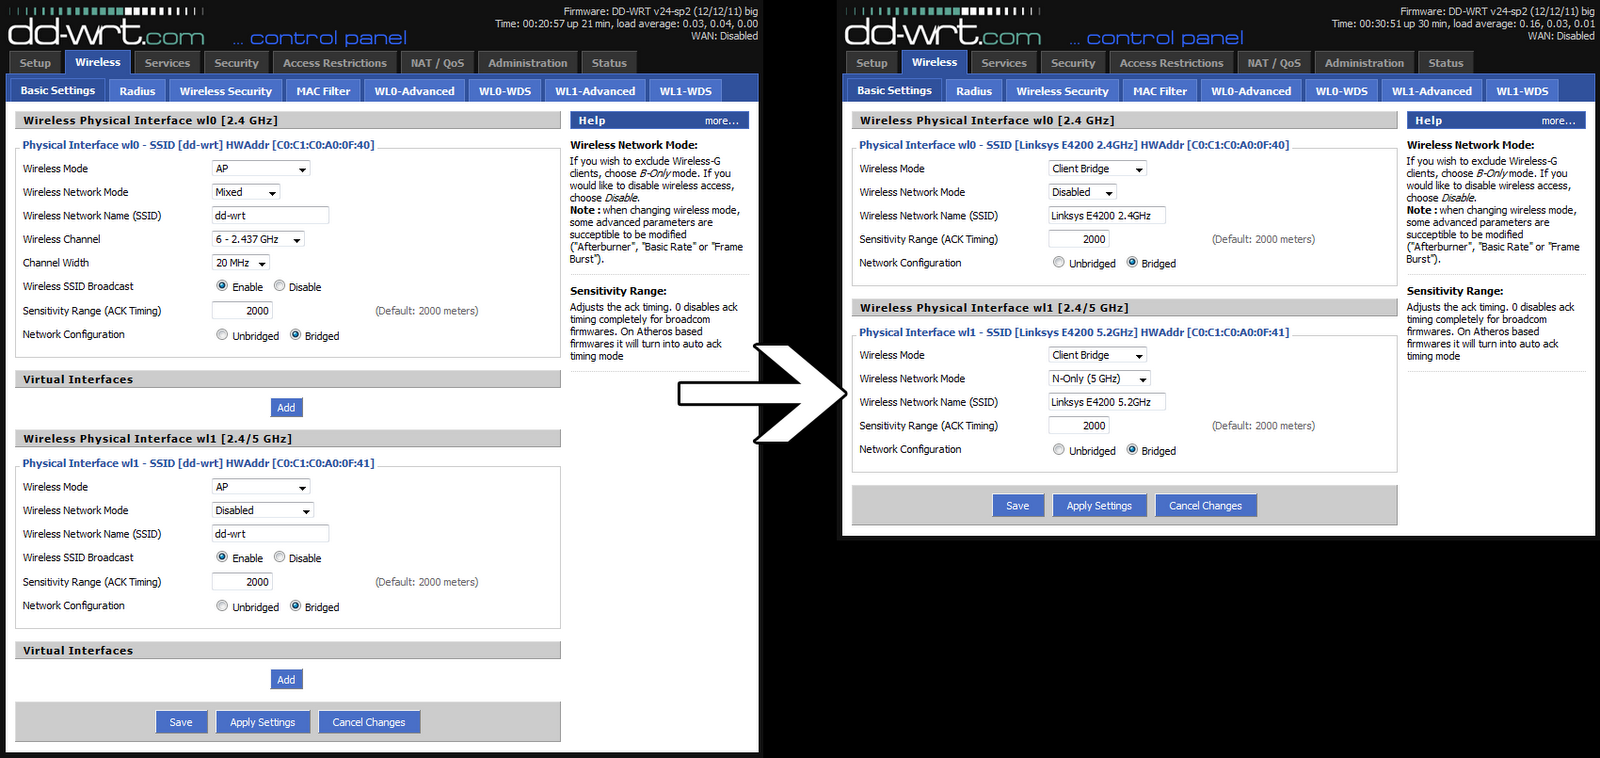Click SSID field Linksys E4200 5.2GHz
This screenshot has height=758, width=1600.
1107,402
